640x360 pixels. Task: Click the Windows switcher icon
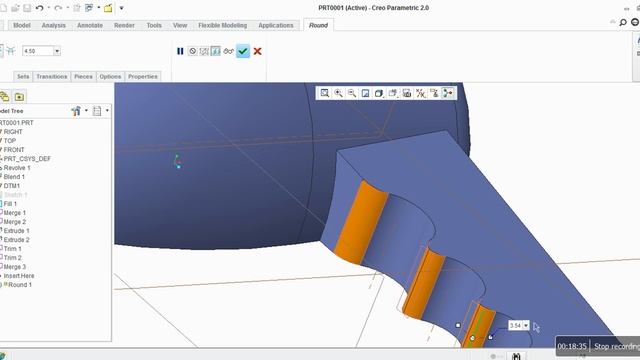[89, 8]
